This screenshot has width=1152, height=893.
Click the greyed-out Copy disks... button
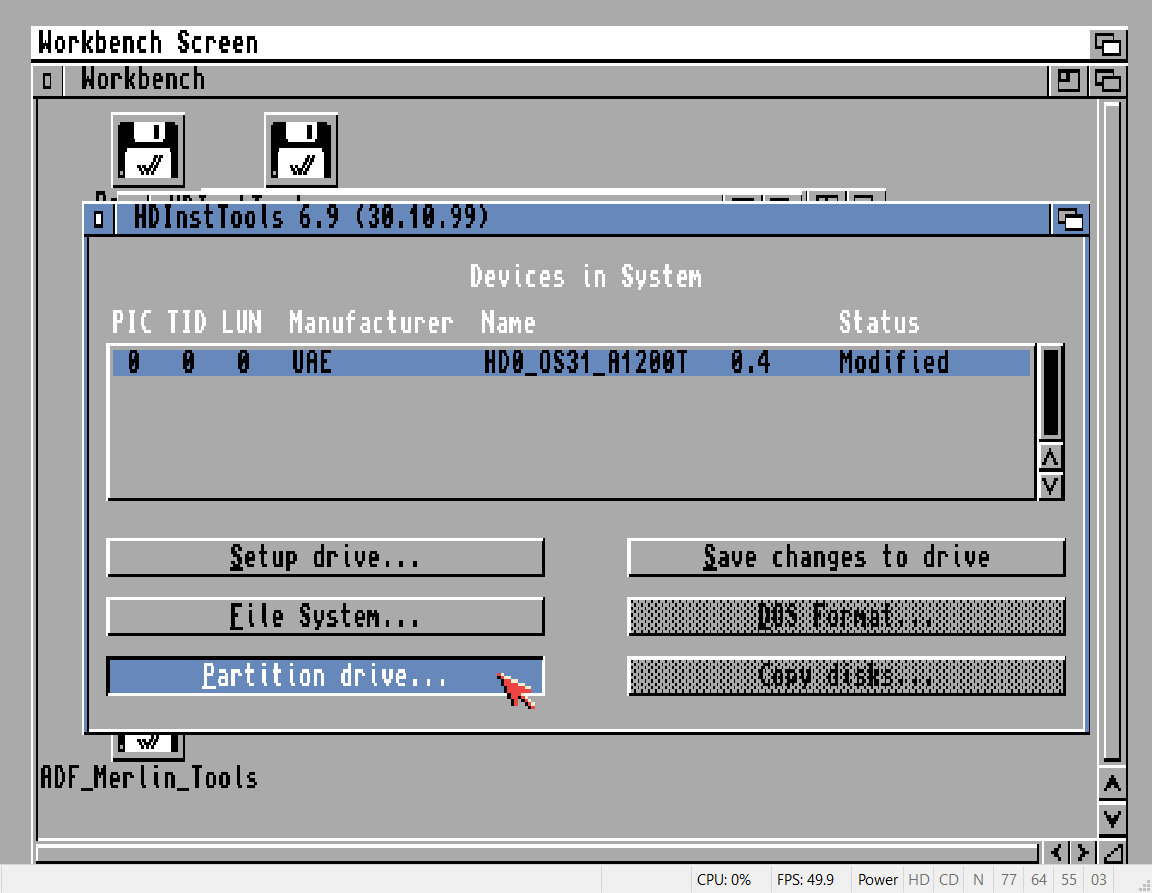point(846,675)
